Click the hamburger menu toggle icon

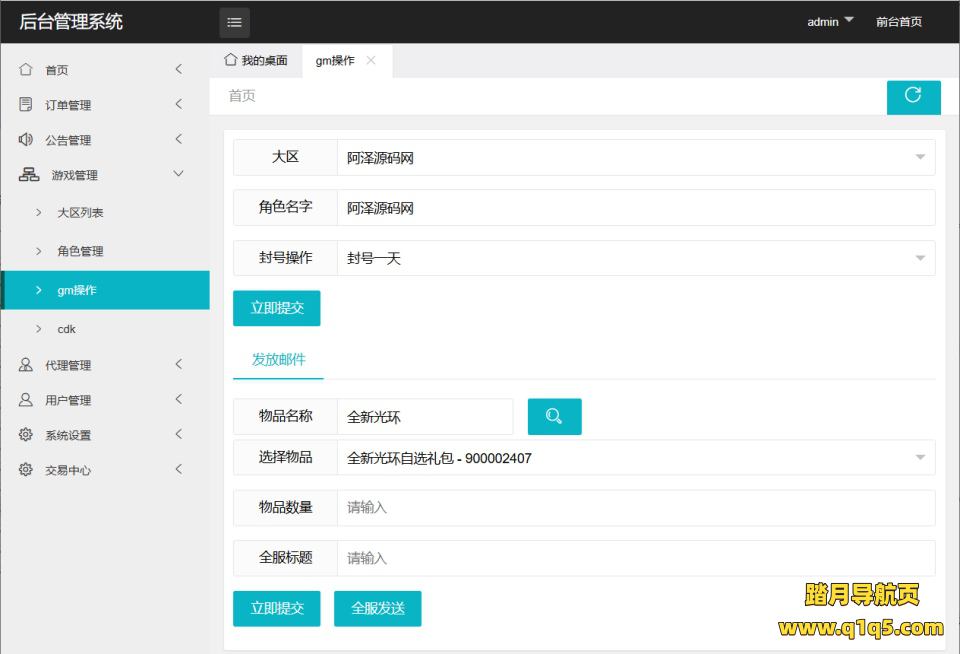(234, 22)
